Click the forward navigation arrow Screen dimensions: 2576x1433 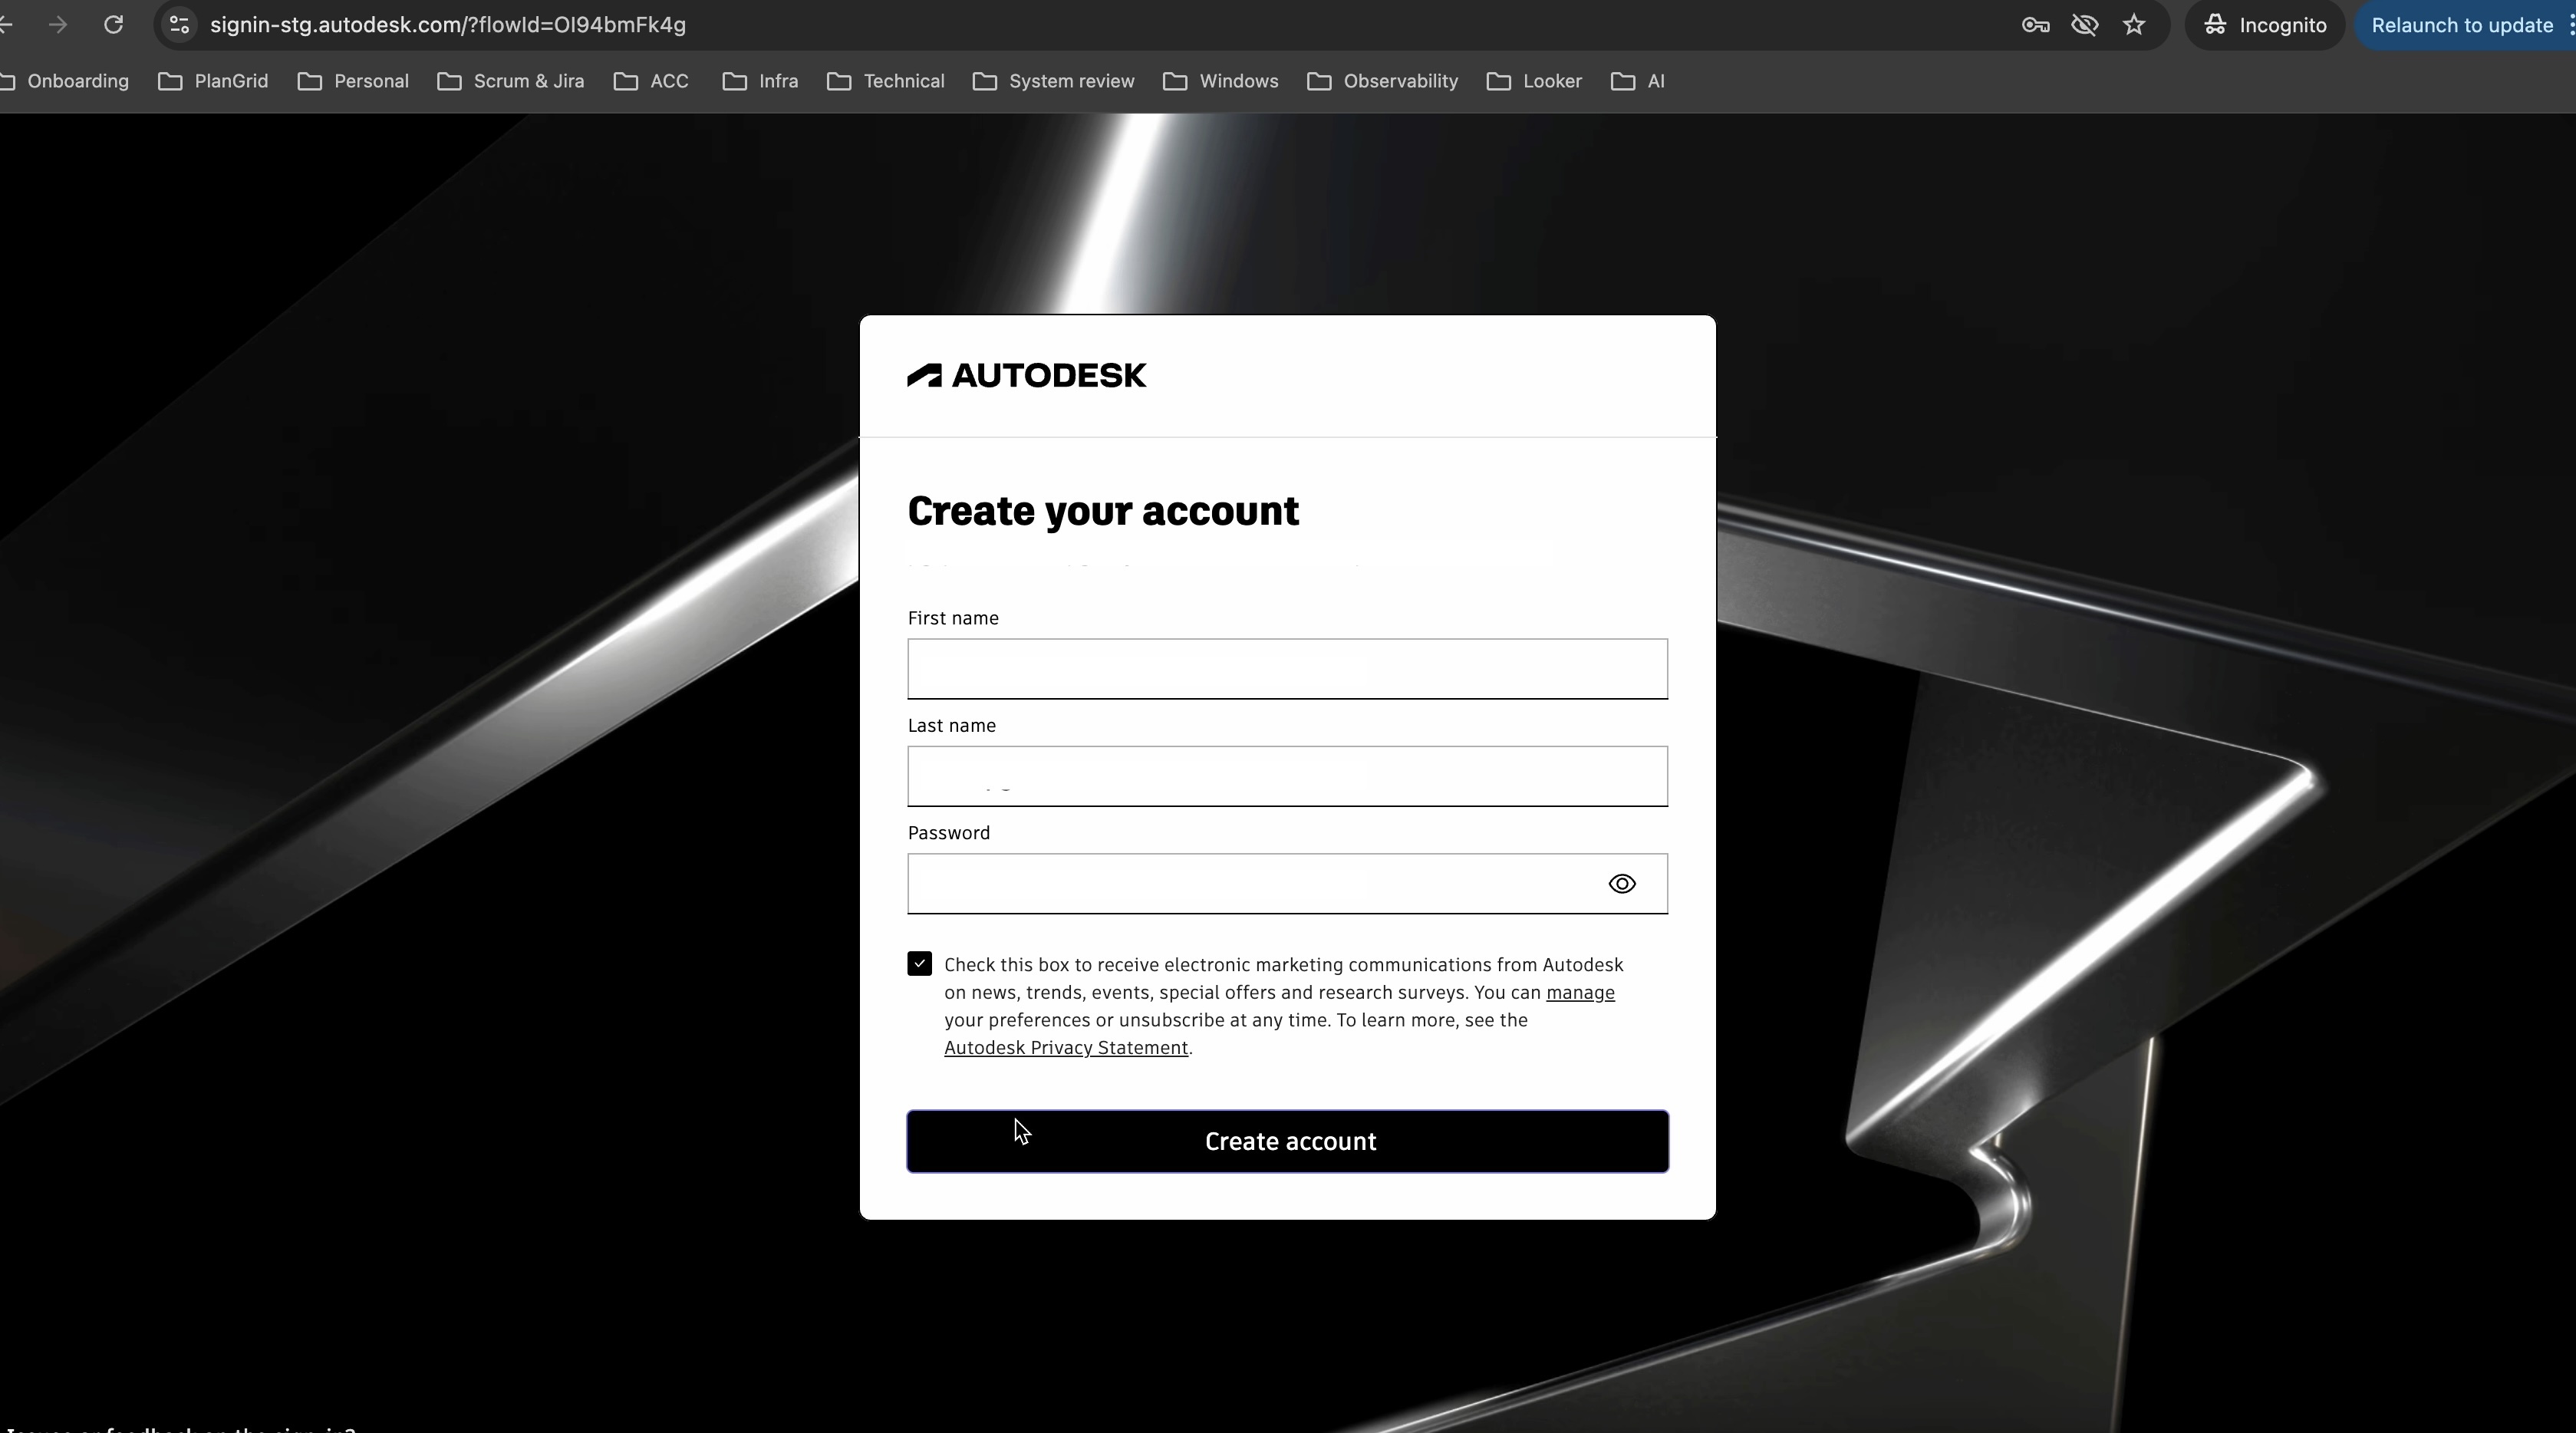58,24
